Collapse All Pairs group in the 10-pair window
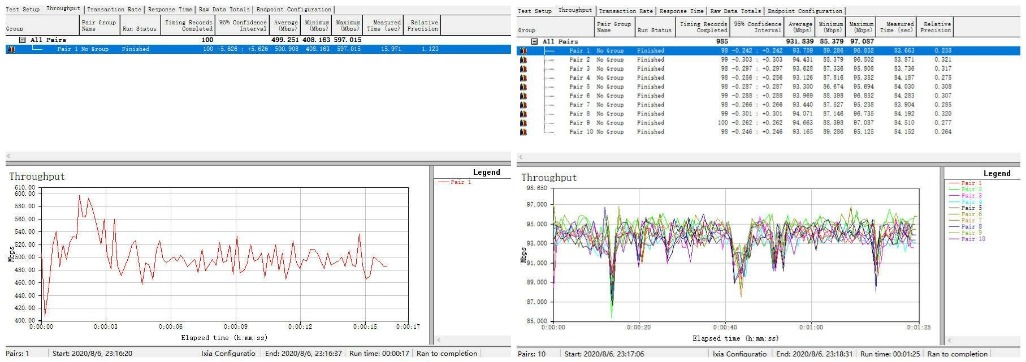The image size is (1026, 362). (535, 41)
